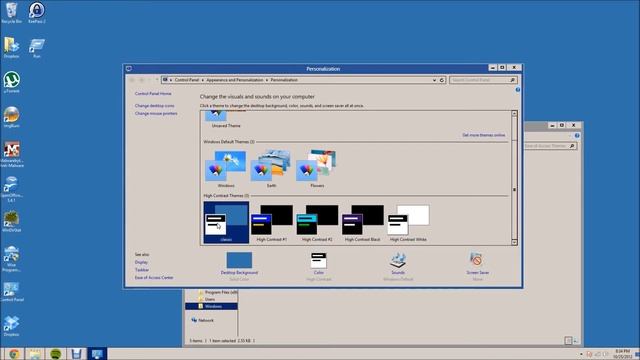Click Get more themes online link
Screen dimensions: 640x360
pyautogui.click(x=484, y=135)
